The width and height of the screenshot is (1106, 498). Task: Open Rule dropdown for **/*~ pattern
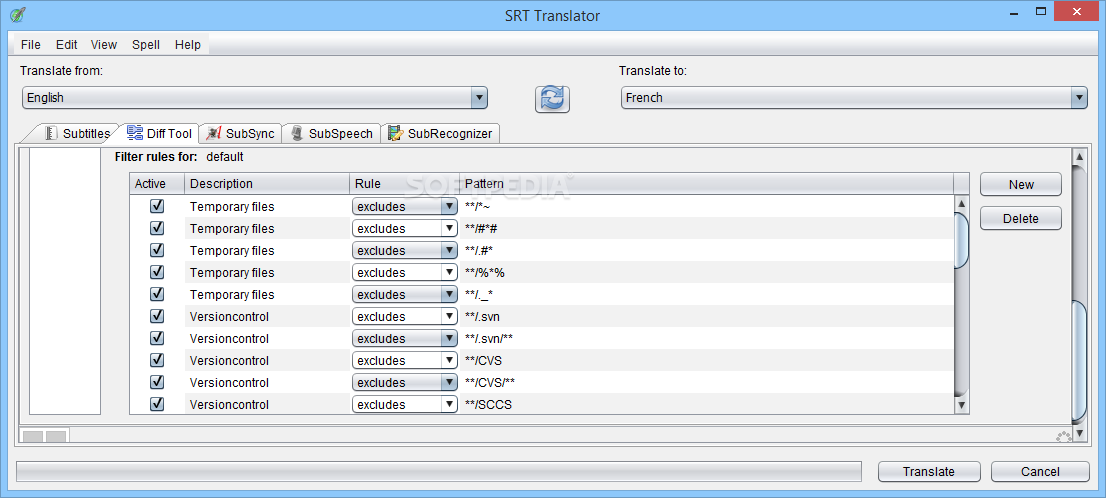pos(405,207)
